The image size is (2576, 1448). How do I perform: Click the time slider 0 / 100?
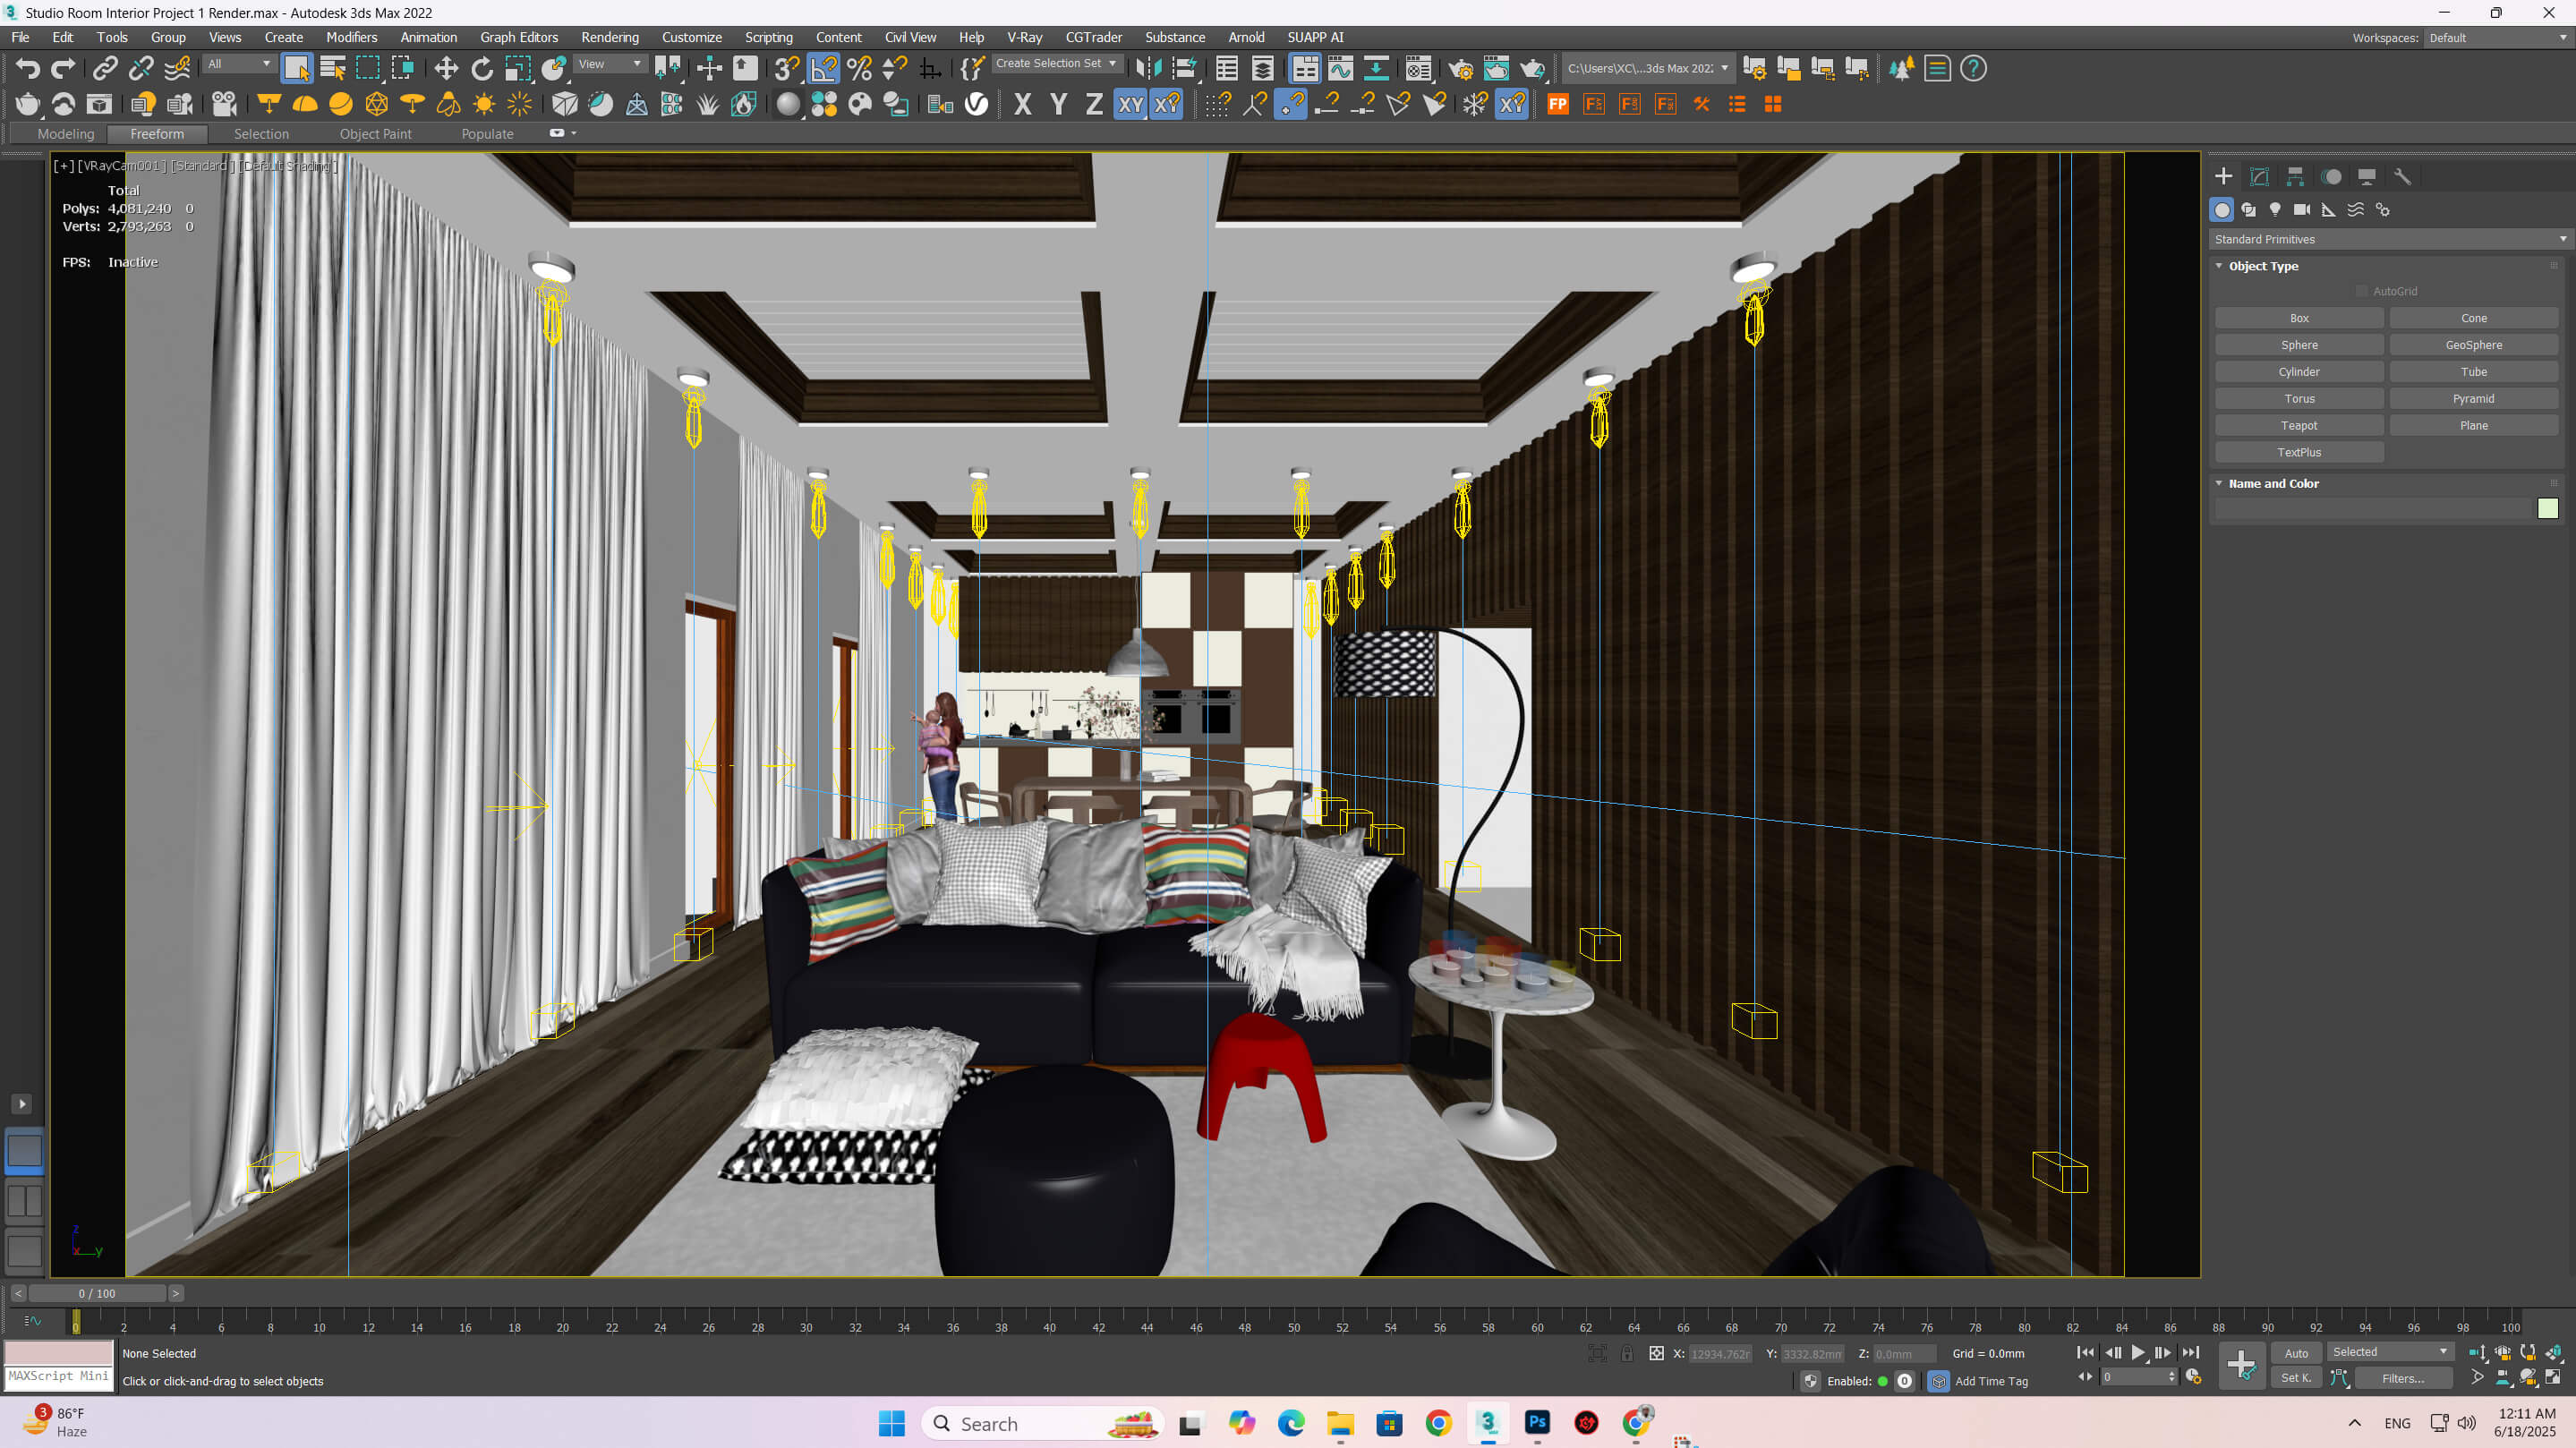pyautogui.click(x=97, y=1293)
